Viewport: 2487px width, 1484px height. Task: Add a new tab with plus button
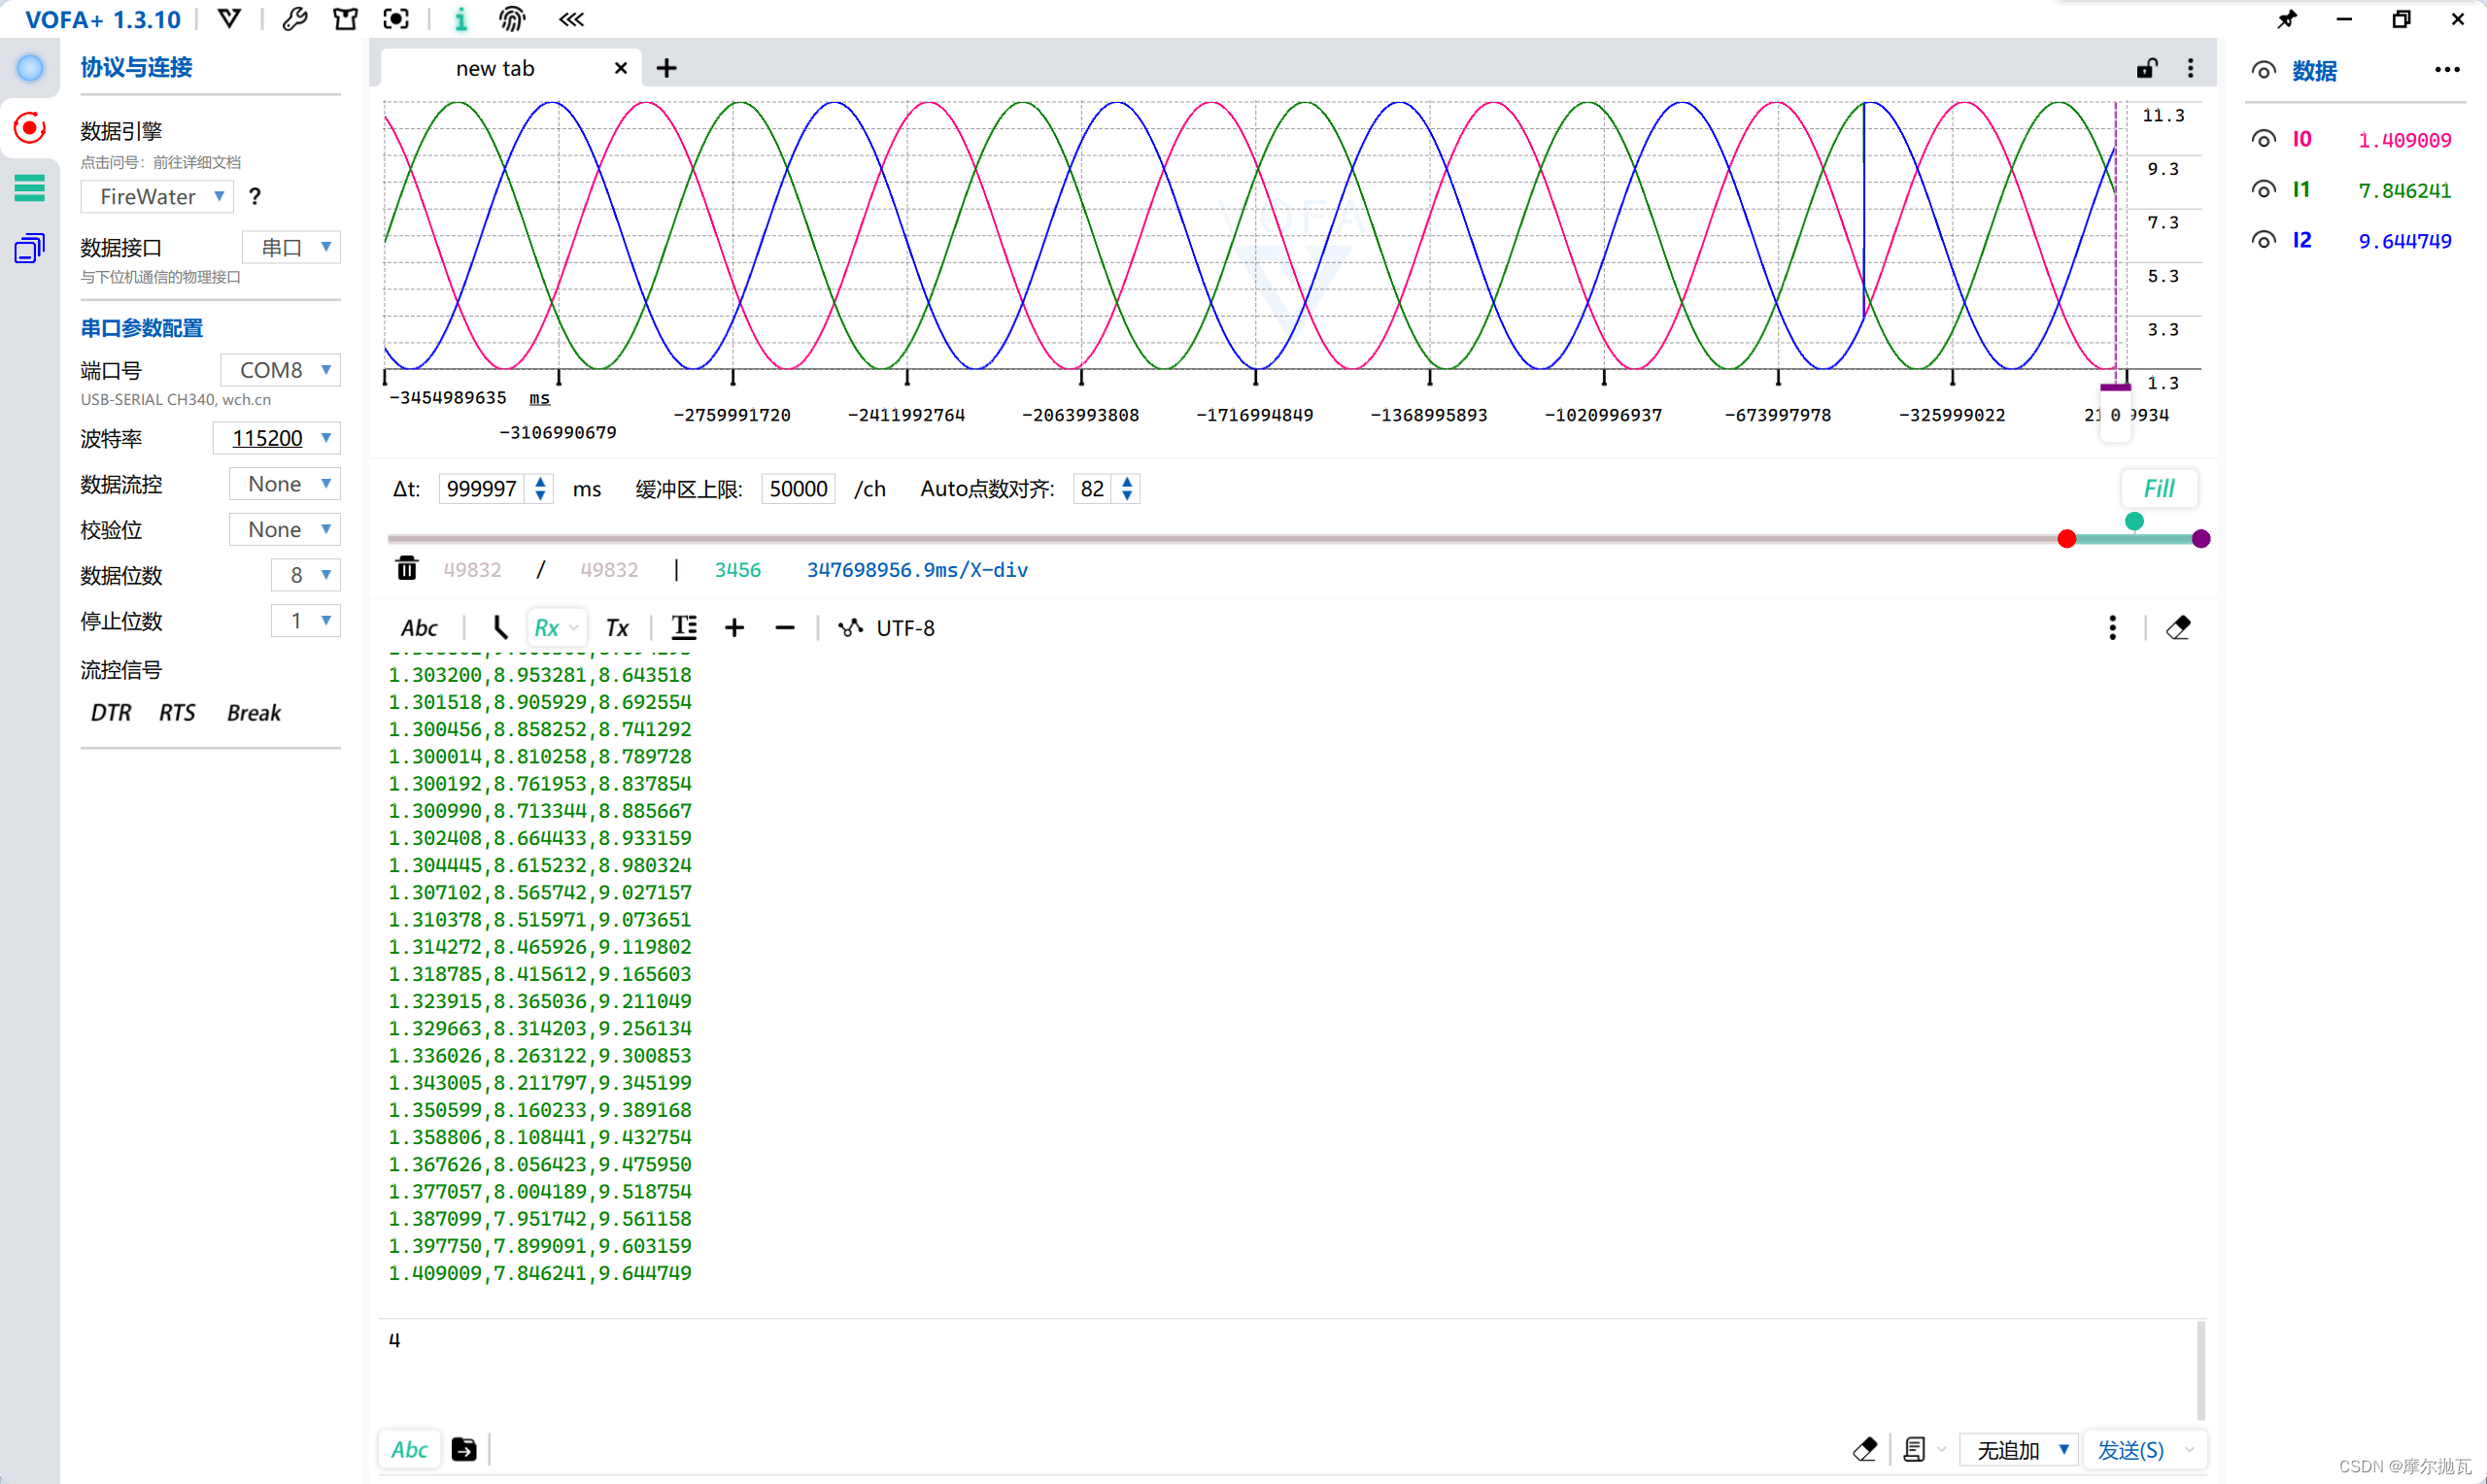click(667, 68)
